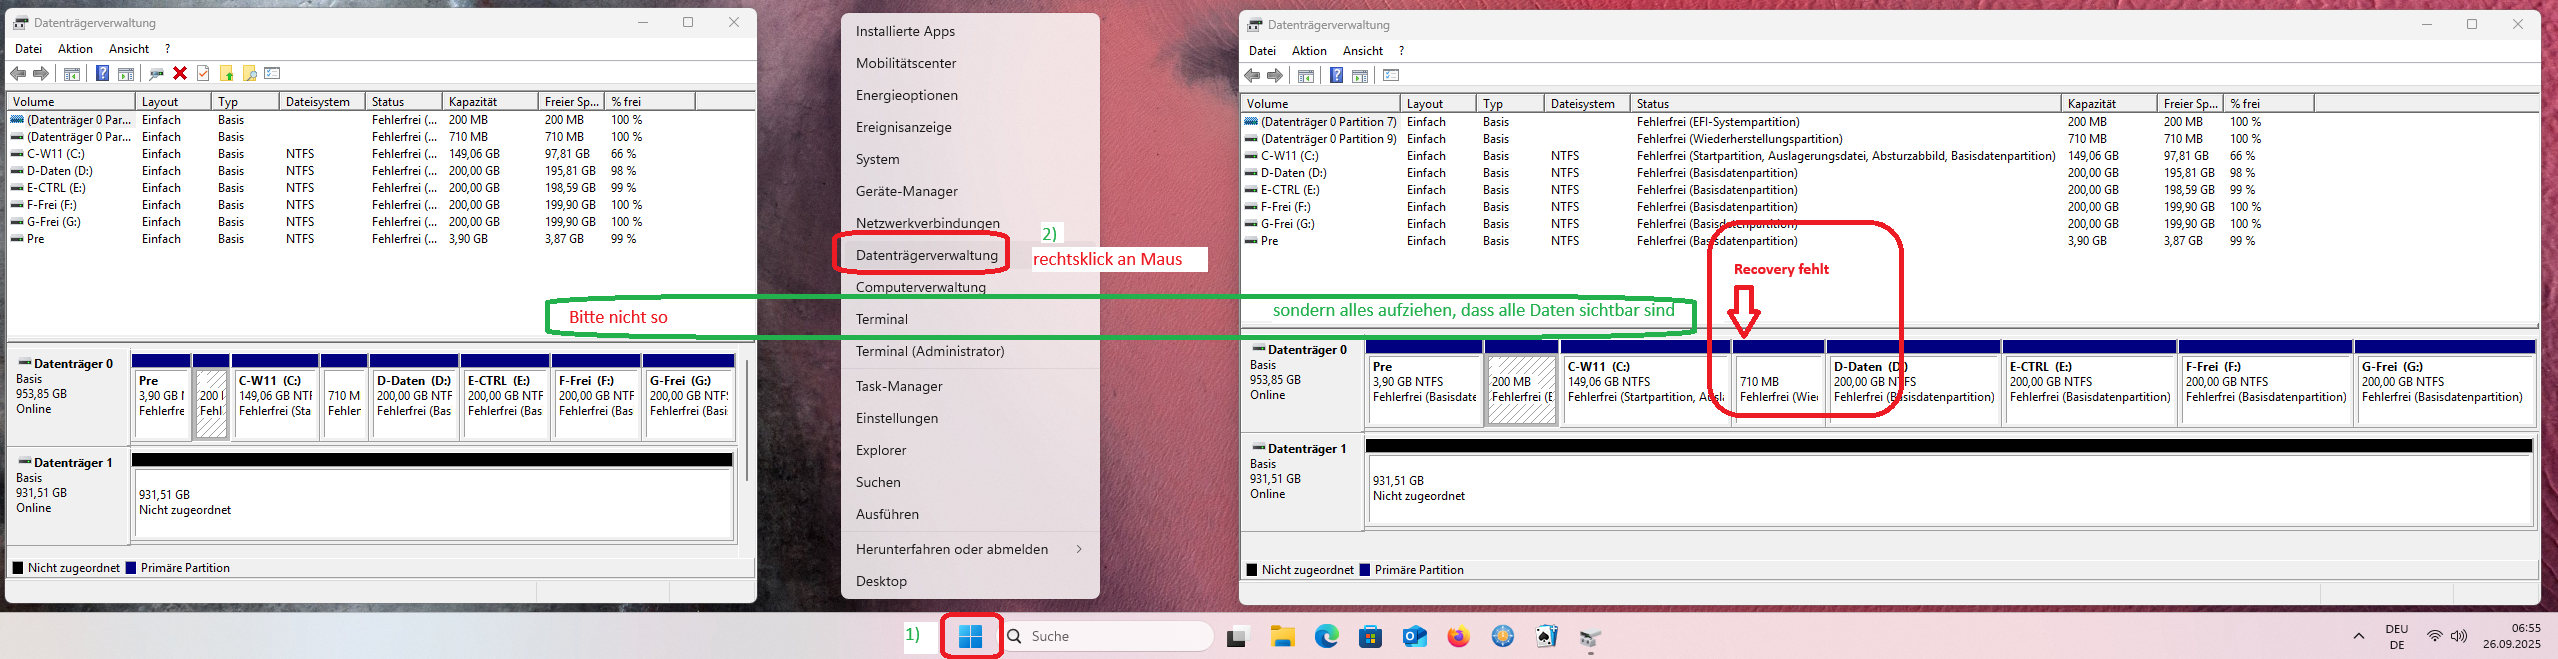
Task: Click % frei column header in left window
Action: [650, 102]
